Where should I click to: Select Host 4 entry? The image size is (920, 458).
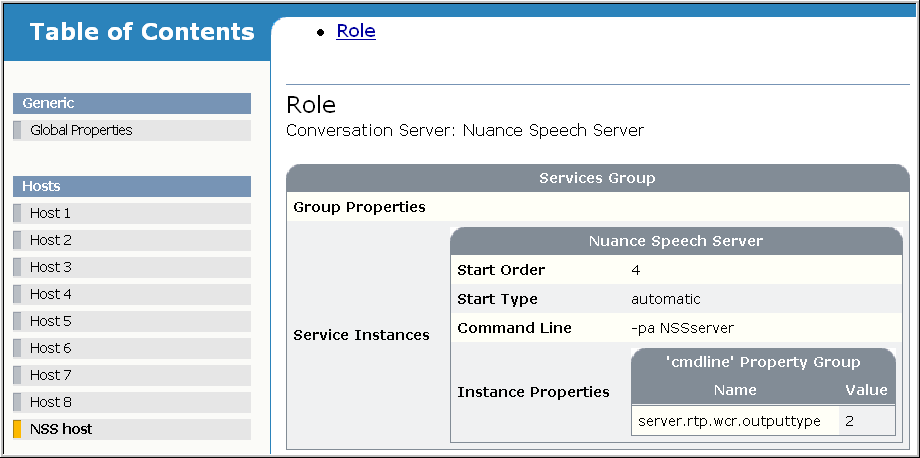pyautogui.click(x=50, y=294)
